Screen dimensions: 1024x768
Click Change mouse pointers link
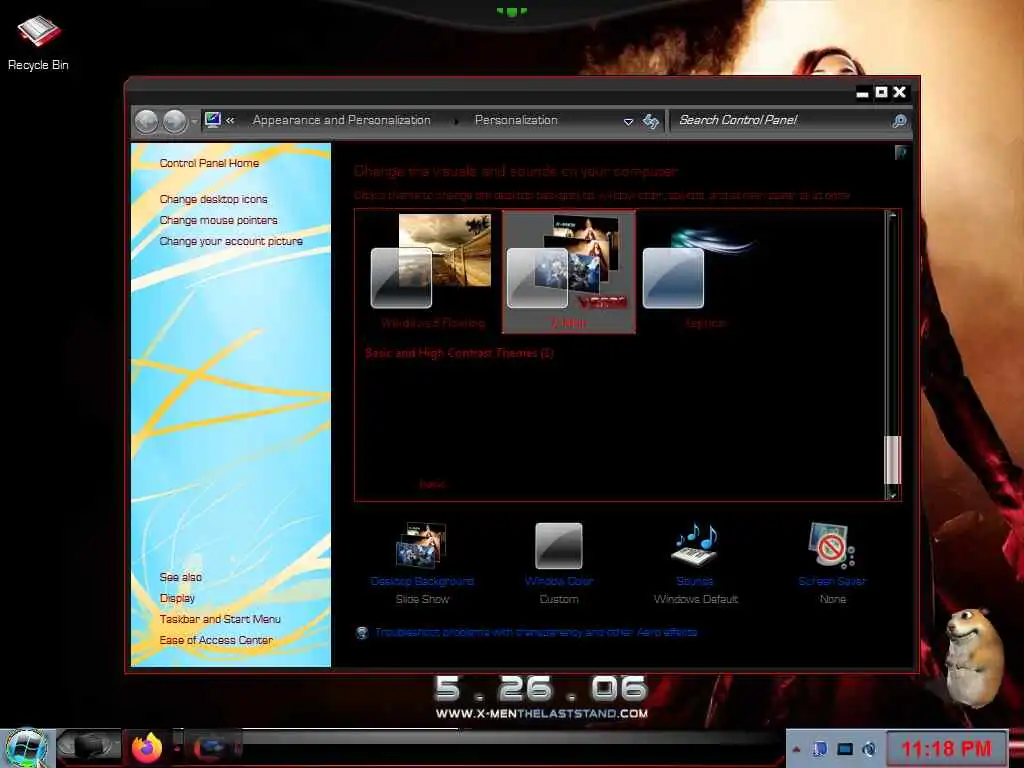click(x=218, y=220)
